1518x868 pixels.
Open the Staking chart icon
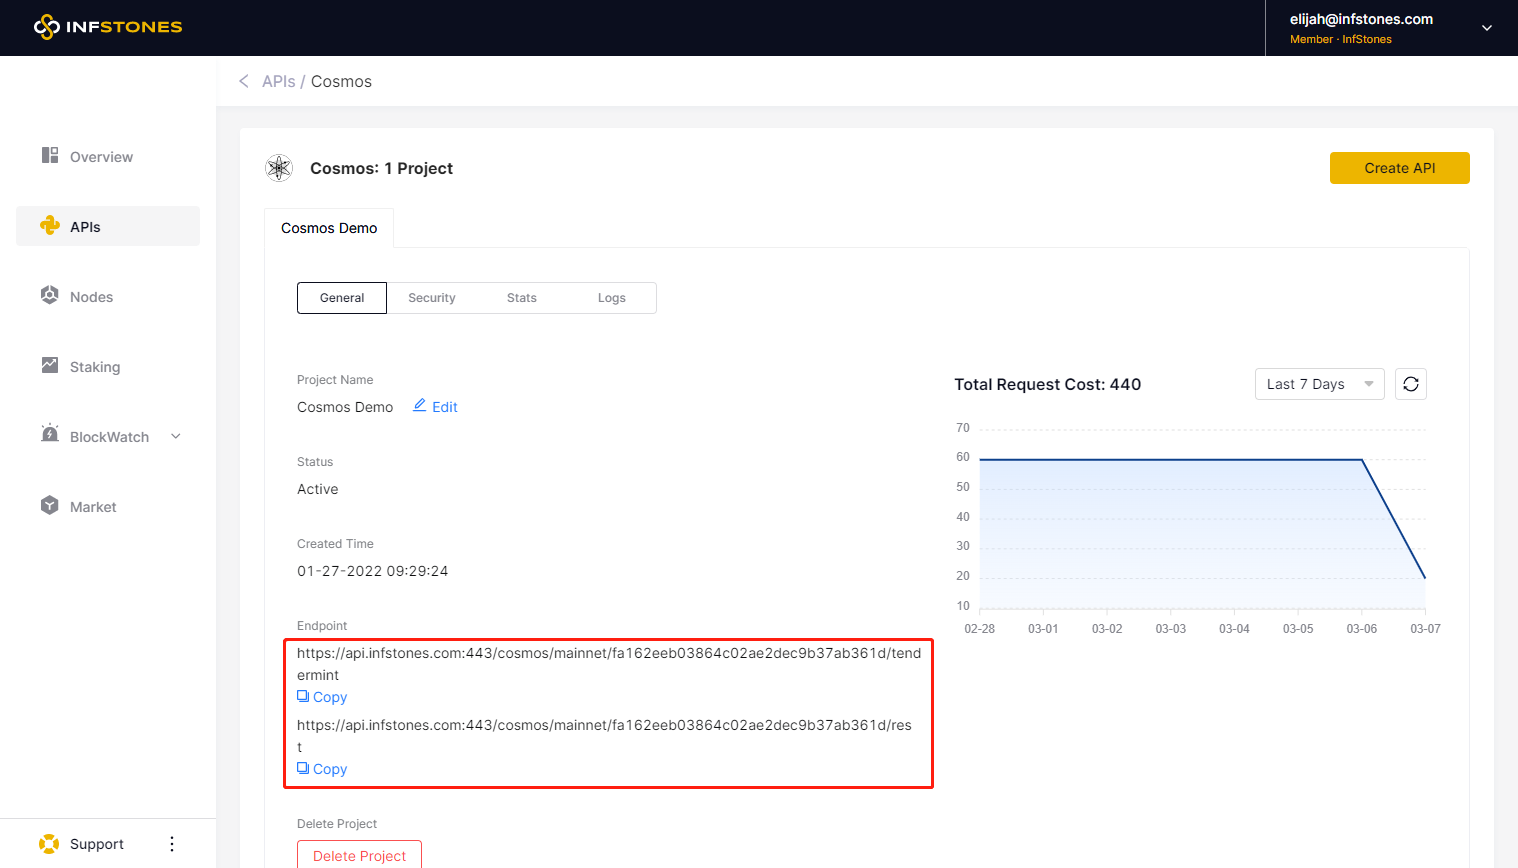click(50, 365)
